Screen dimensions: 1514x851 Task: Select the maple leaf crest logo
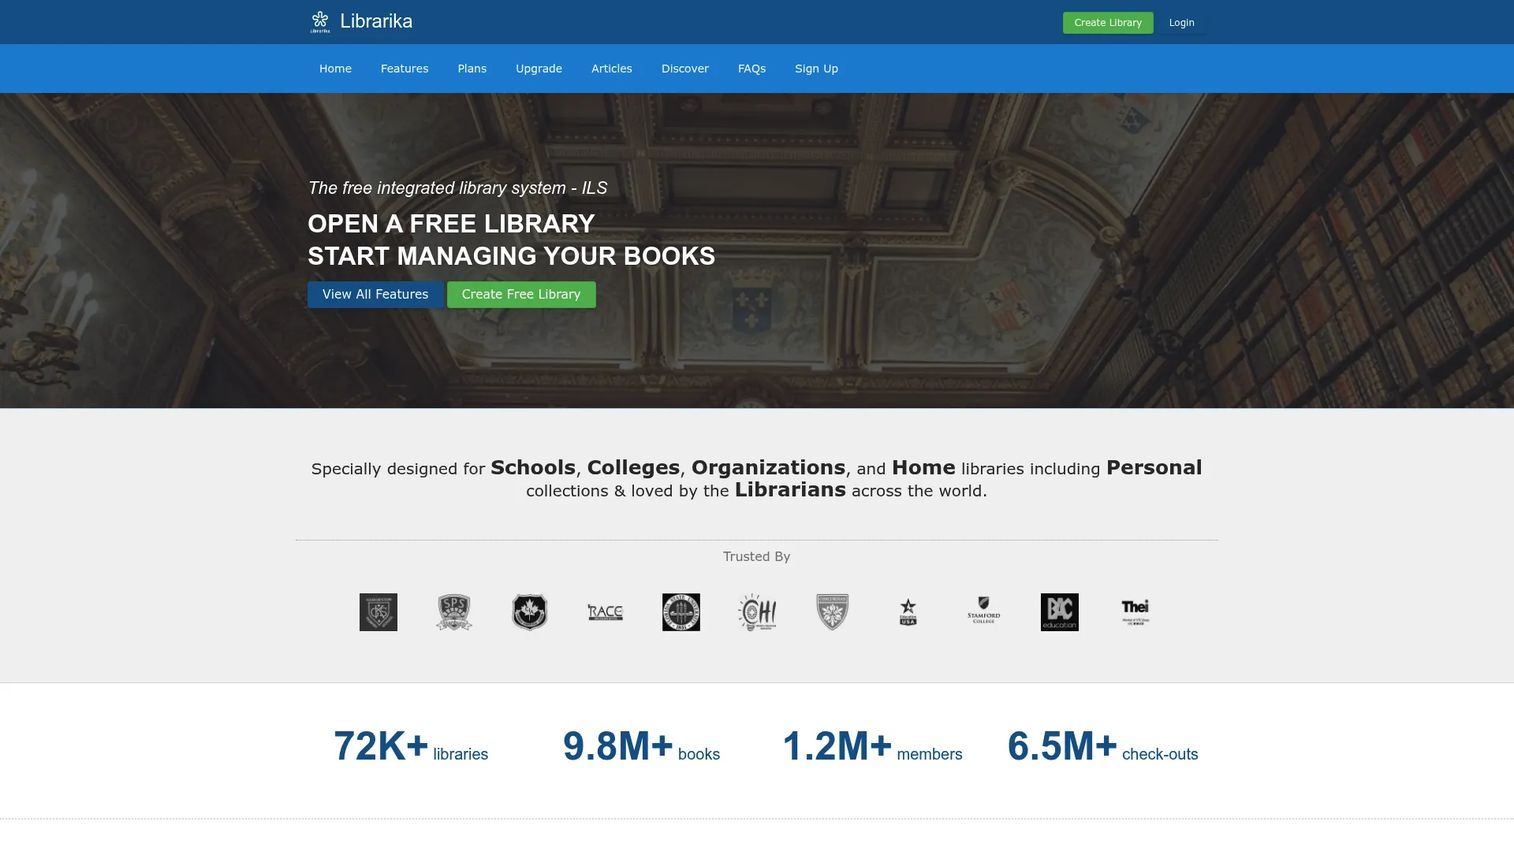(530, 612)
